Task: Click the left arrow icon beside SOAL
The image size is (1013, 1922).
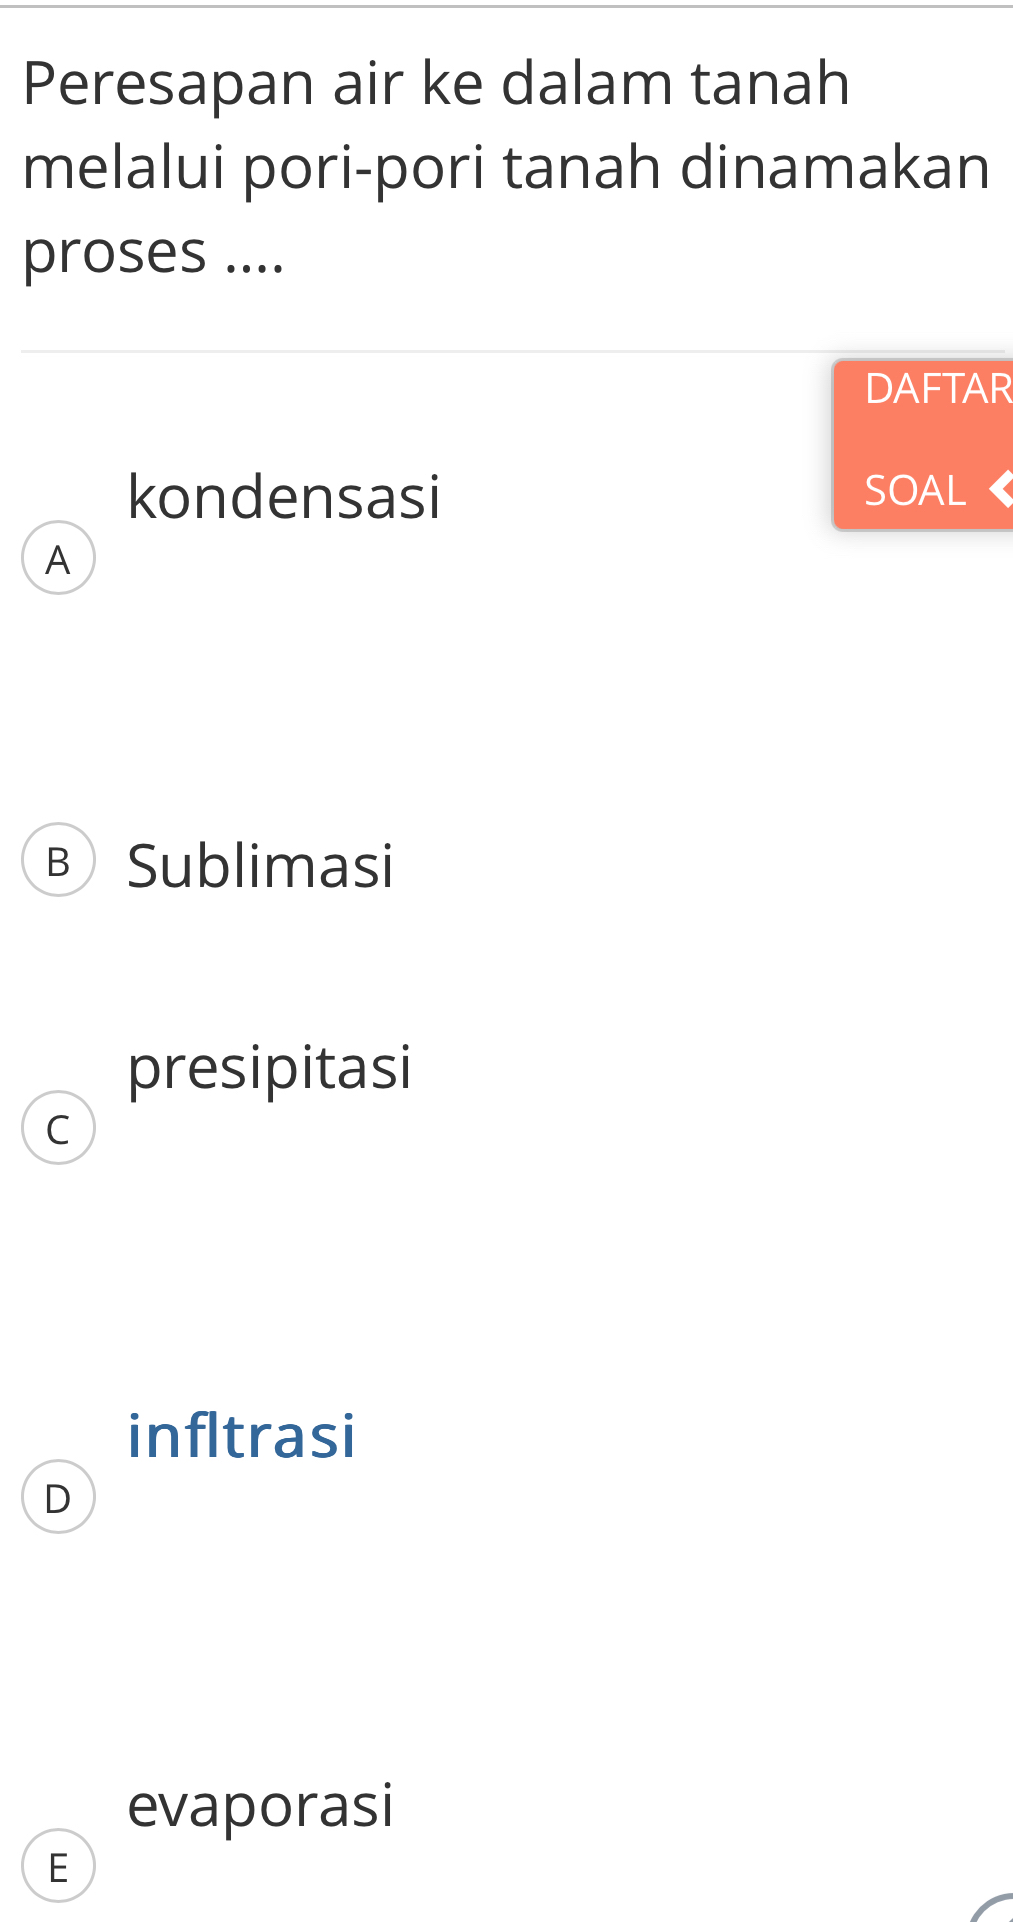Action: 1000,488
